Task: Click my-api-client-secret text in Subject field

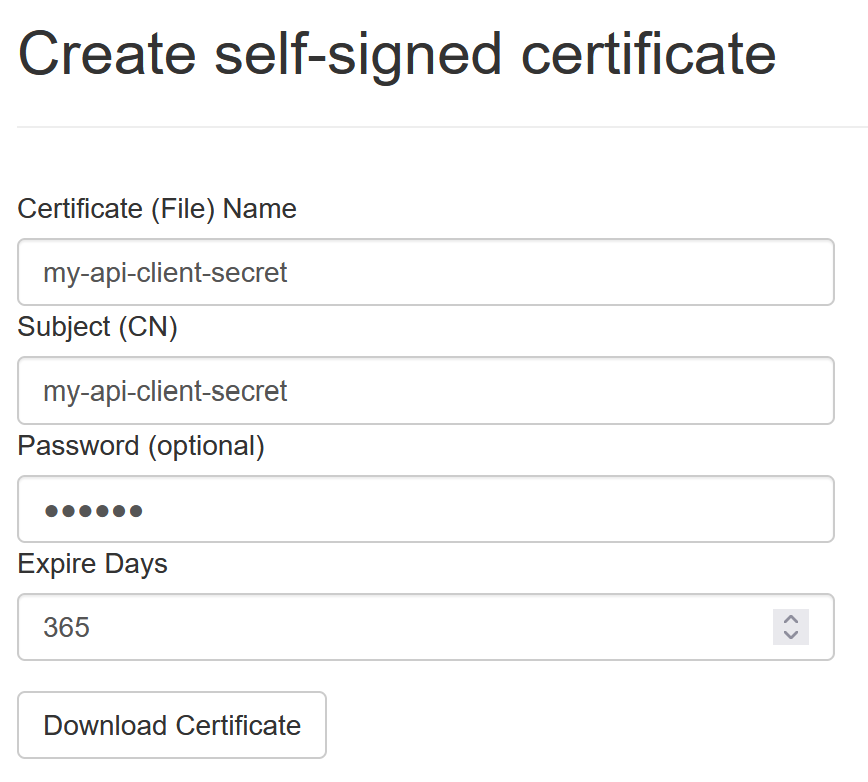Action: click(165, 390)
